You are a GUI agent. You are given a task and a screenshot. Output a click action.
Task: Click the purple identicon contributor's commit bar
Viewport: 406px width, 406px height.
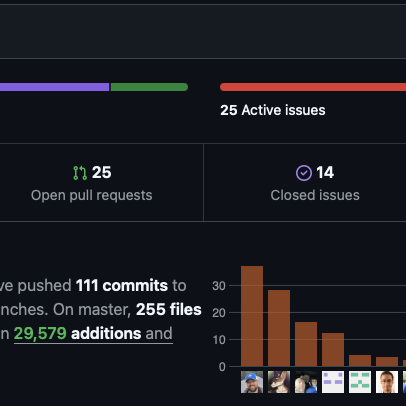[333, 349]
